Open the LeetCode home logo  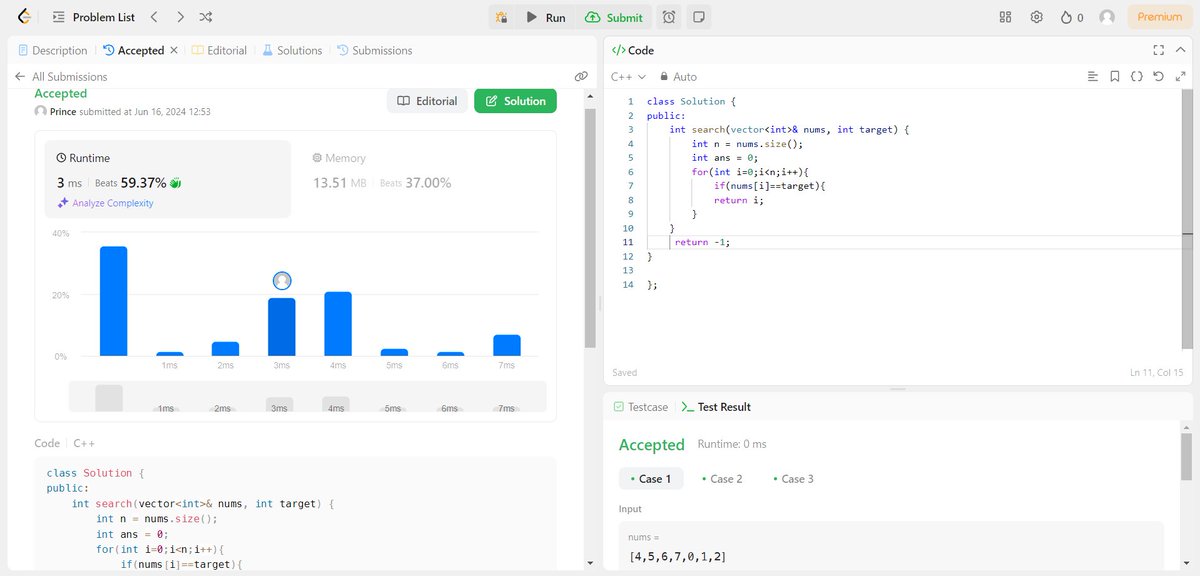point(23,17)
